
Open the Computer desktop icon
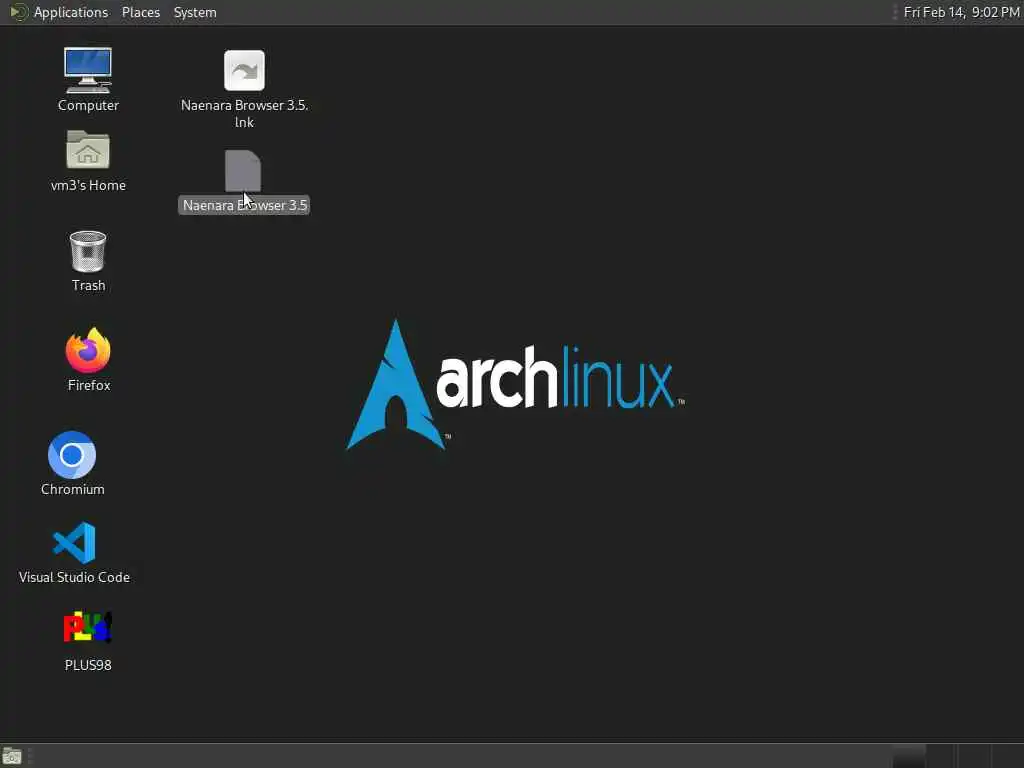[x=88, y=71]
